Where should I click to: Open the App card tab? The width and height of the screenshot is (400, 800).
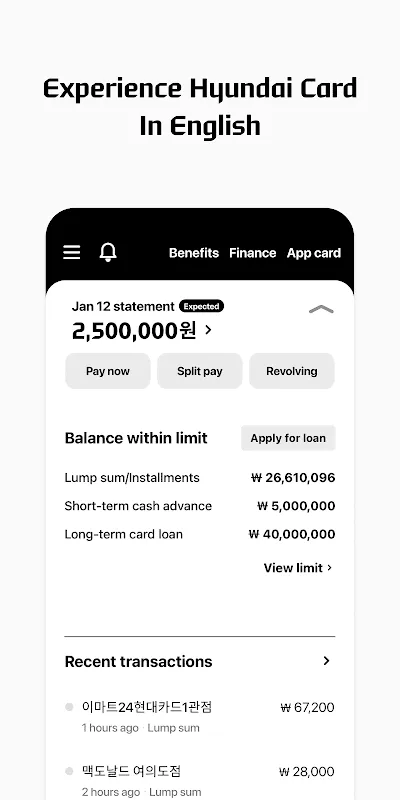(x=314, y=253)
